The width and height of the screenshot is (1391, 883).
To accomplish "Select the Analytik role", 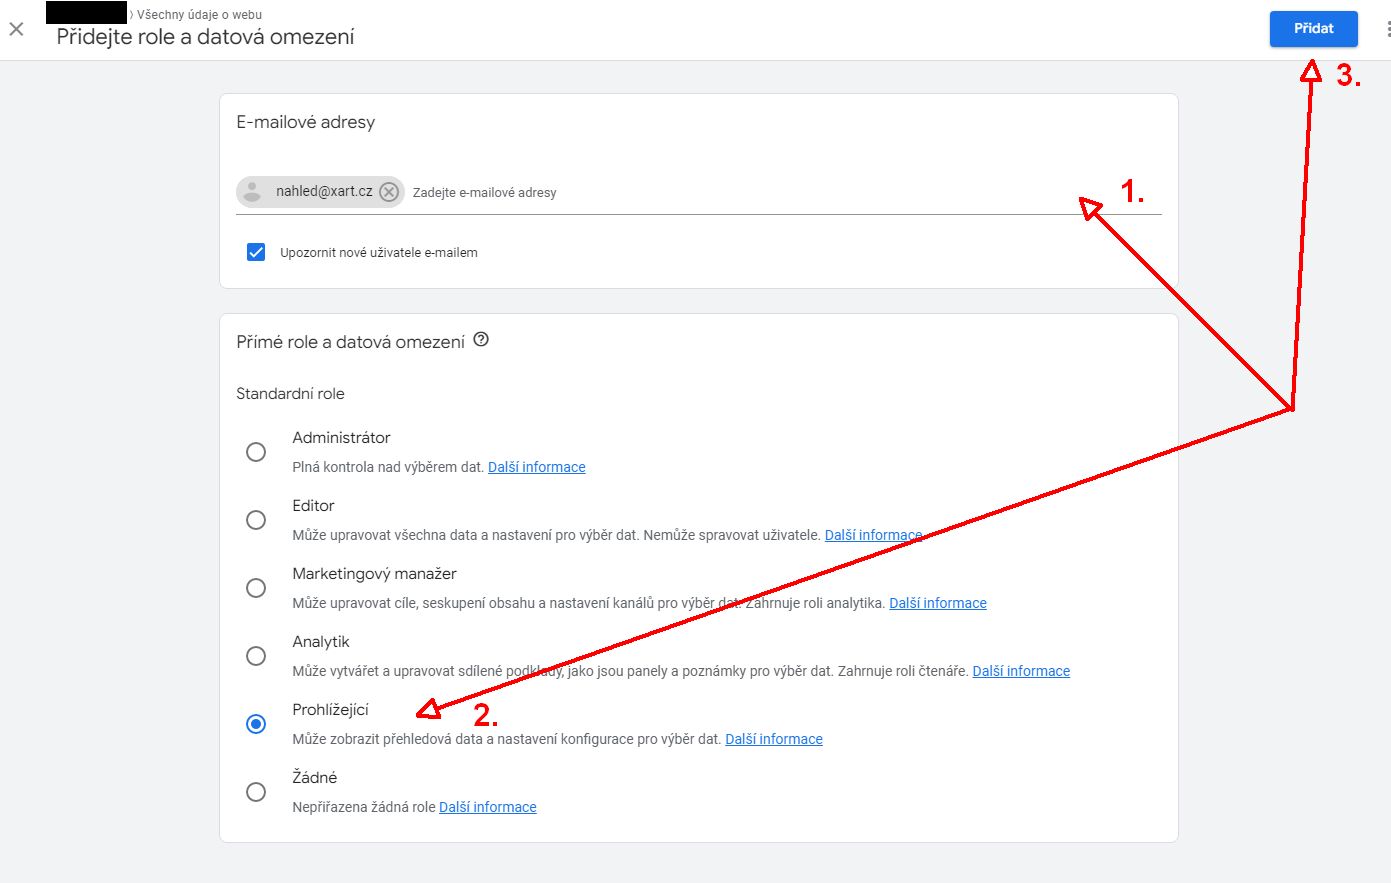I will (256, 656).
